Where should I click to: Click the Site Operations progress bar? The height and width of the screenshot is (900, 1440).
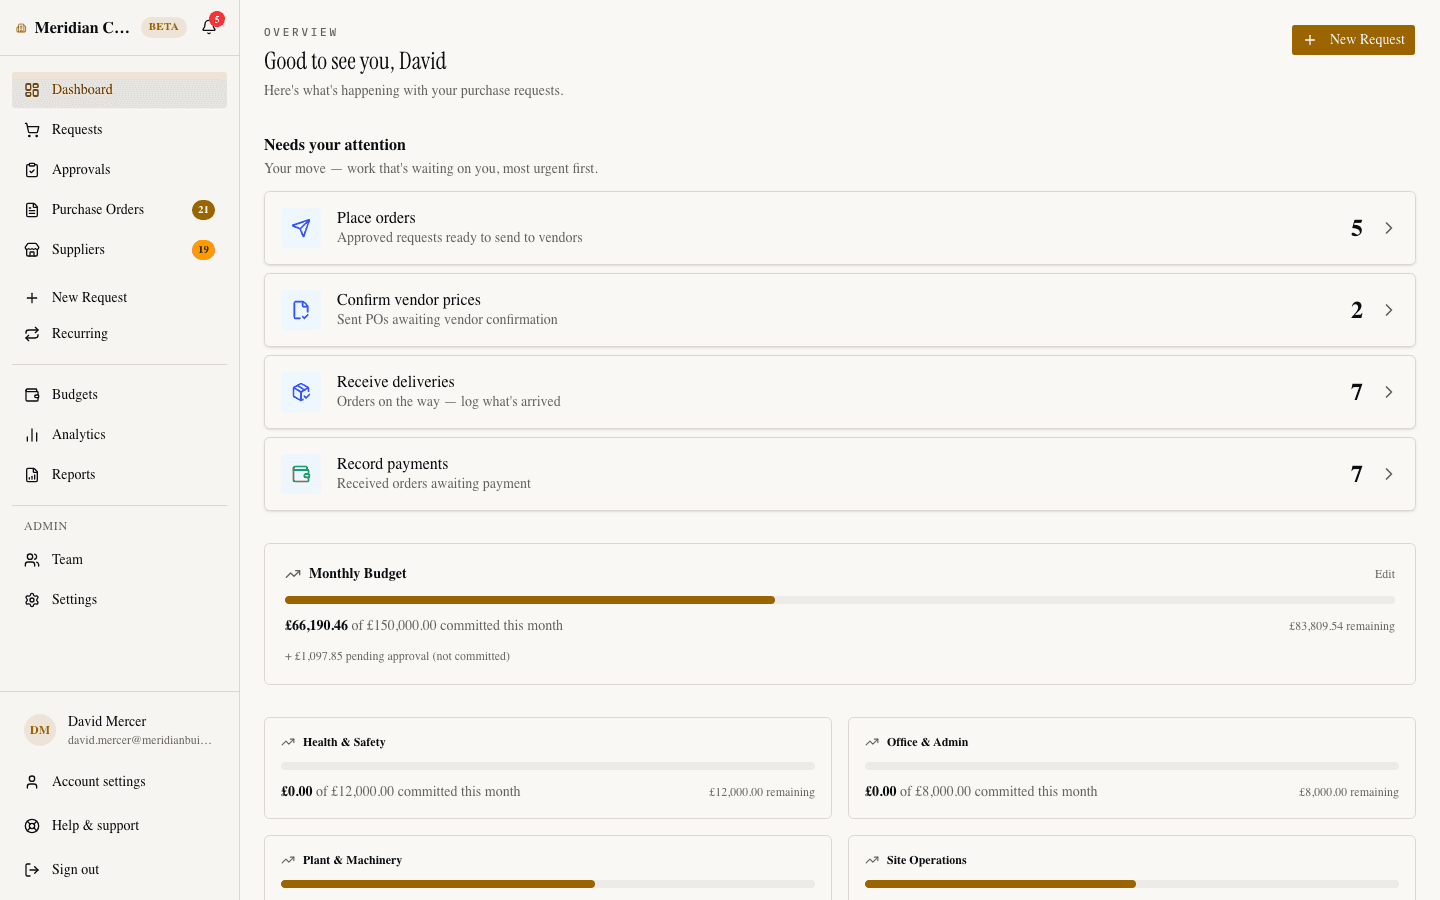pos(1132,884)
